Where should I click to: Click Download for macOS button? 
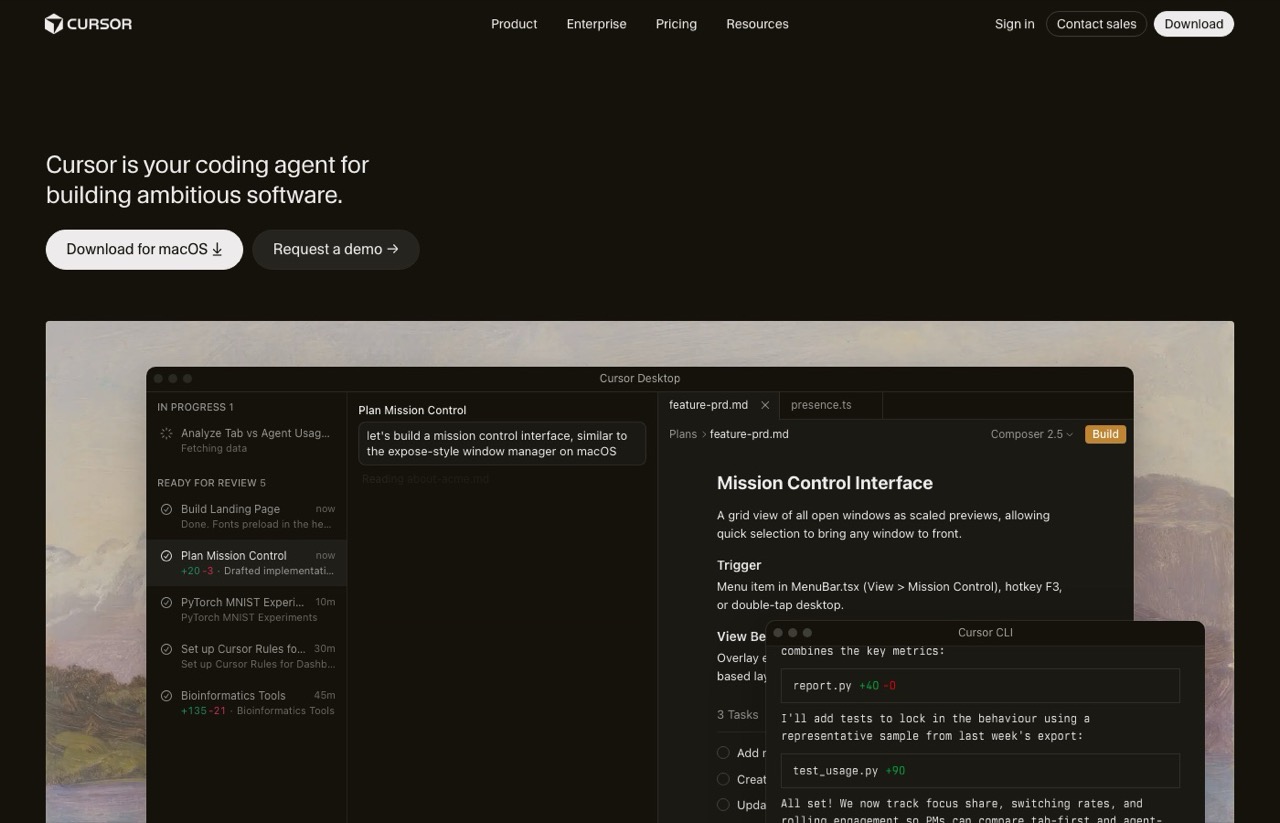click(x=144, y=249)
